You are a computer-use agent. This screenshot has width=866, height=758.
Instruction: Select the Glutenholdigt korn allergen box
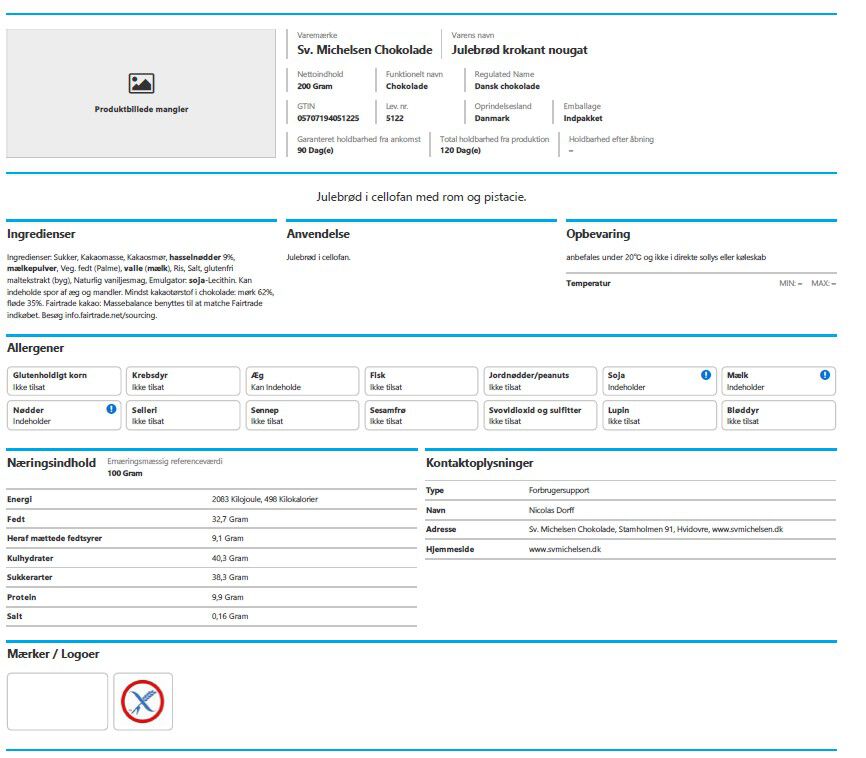(x=64, y=381)
